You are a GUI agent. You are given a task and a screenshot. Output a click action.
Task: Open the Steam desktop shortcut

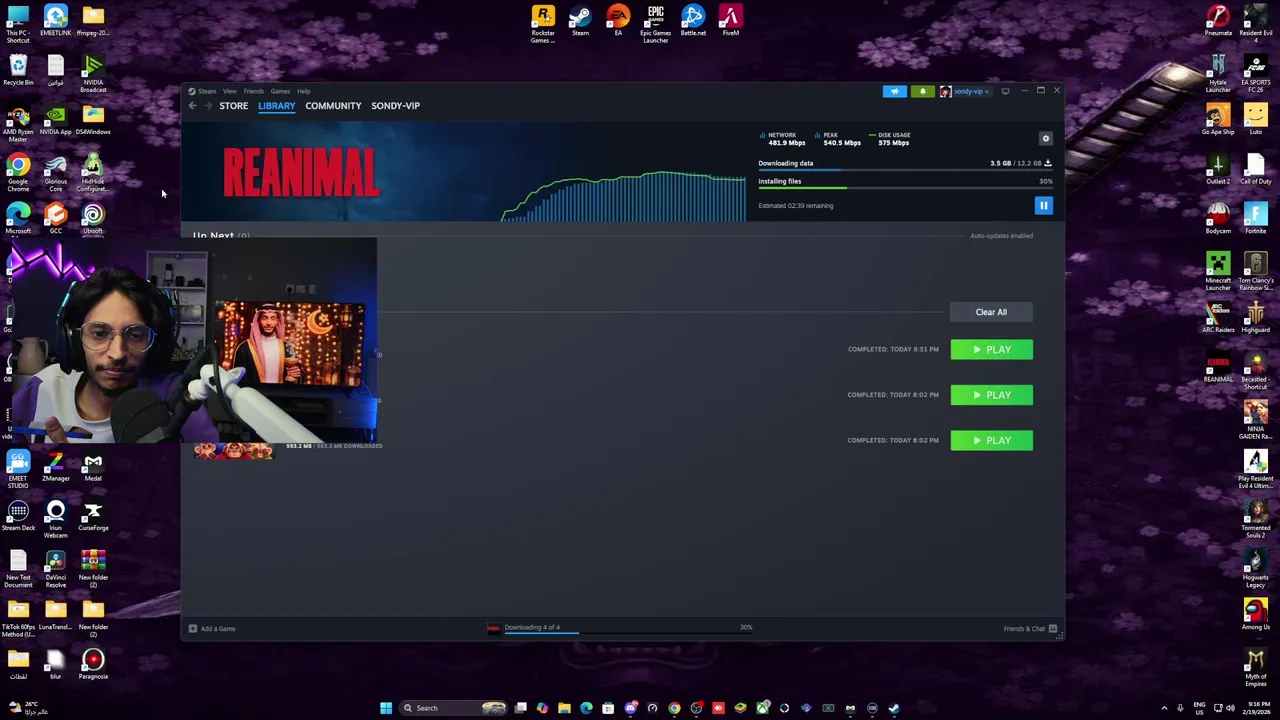(x=580, y=21)
